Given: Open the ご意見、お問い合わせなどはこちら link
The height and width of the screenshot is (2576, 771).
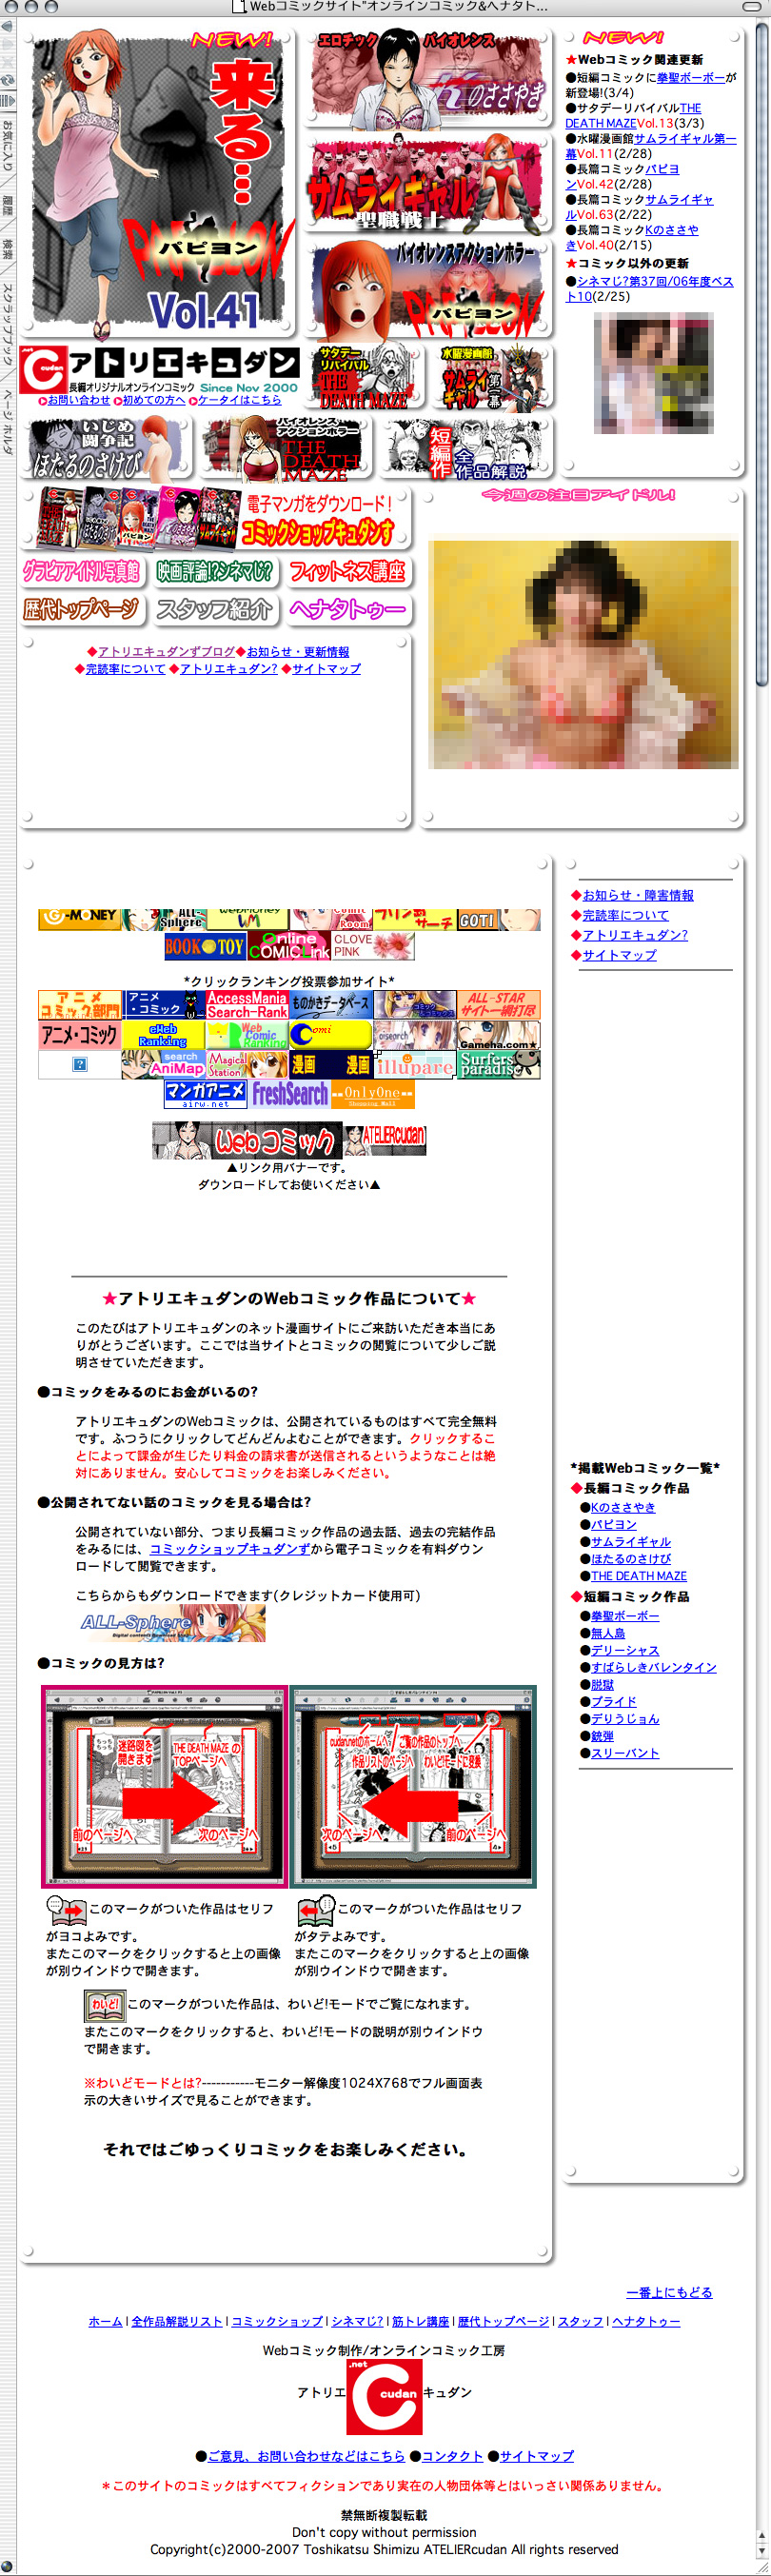Looking at the screenshot, I should coord(306,2455).
